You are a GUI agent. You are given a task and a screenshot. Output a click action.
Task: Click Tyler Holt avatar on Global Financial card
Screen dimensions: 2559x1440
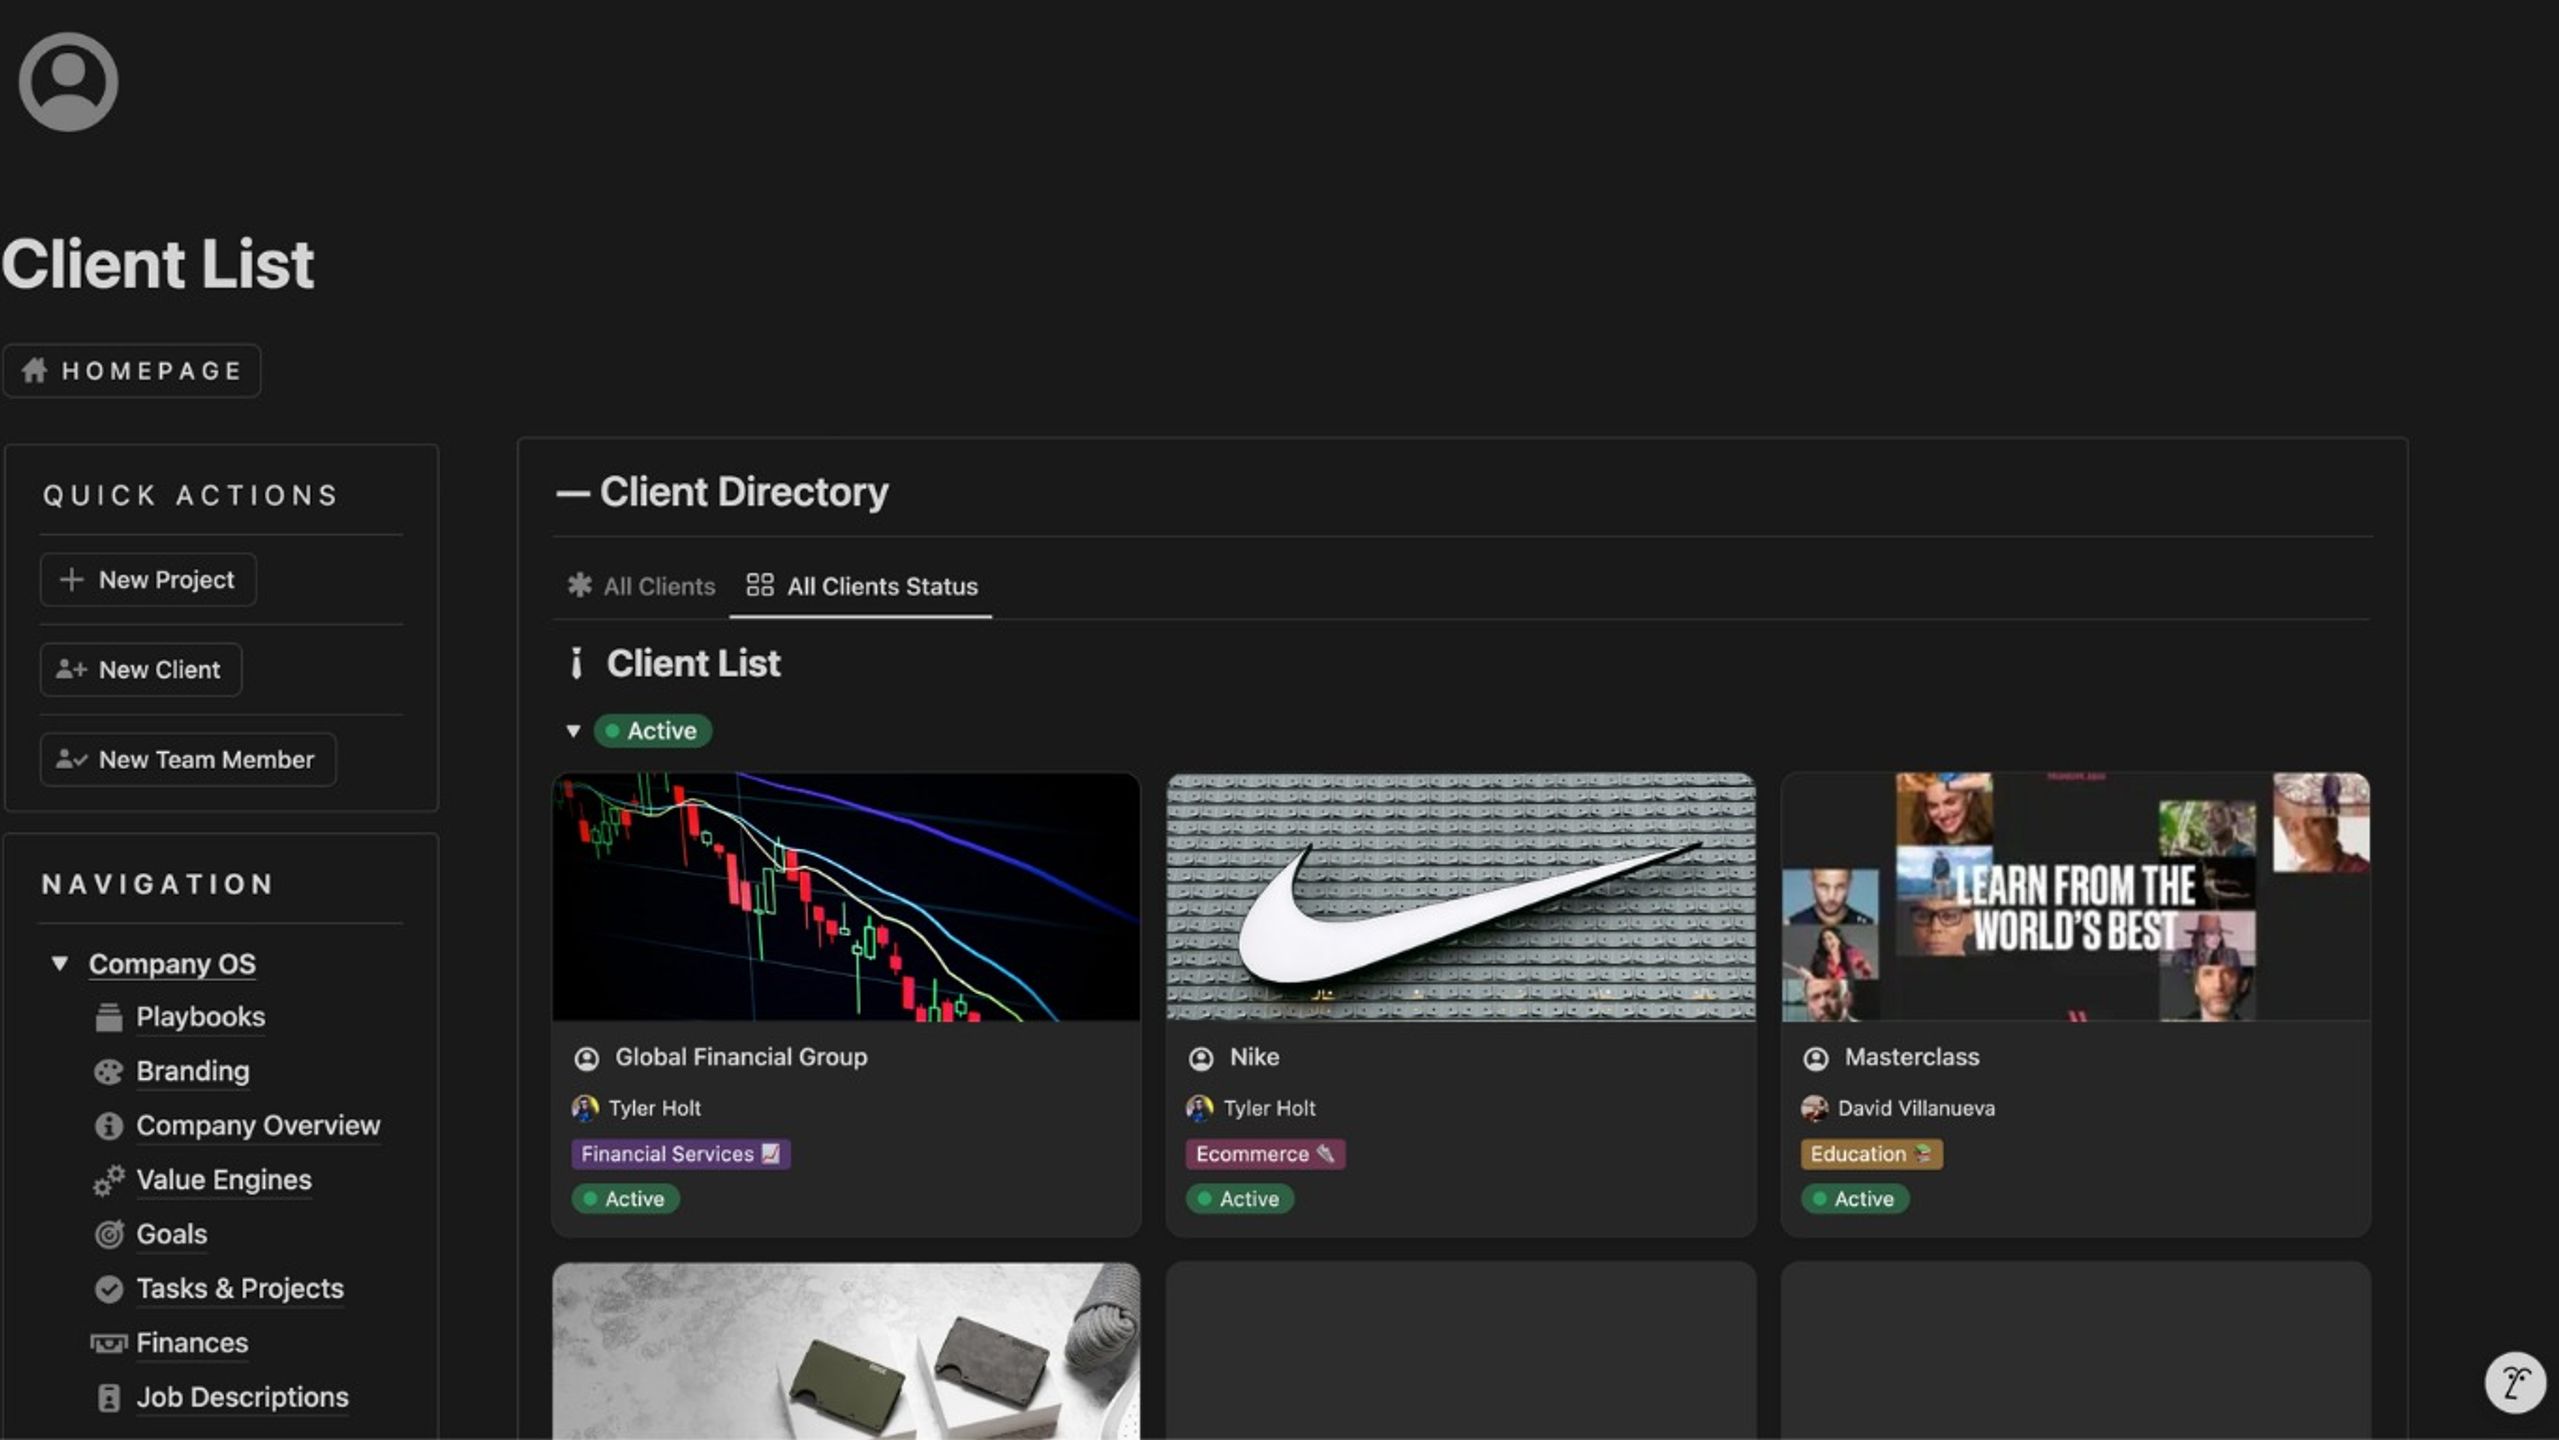pos(585,1108)
